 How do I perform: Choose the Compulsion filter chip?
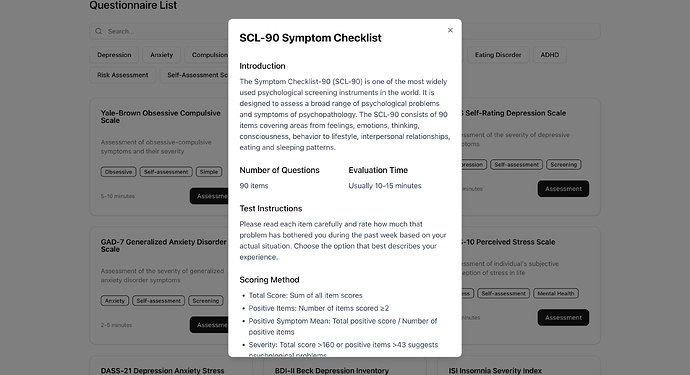tap(206, 55)
